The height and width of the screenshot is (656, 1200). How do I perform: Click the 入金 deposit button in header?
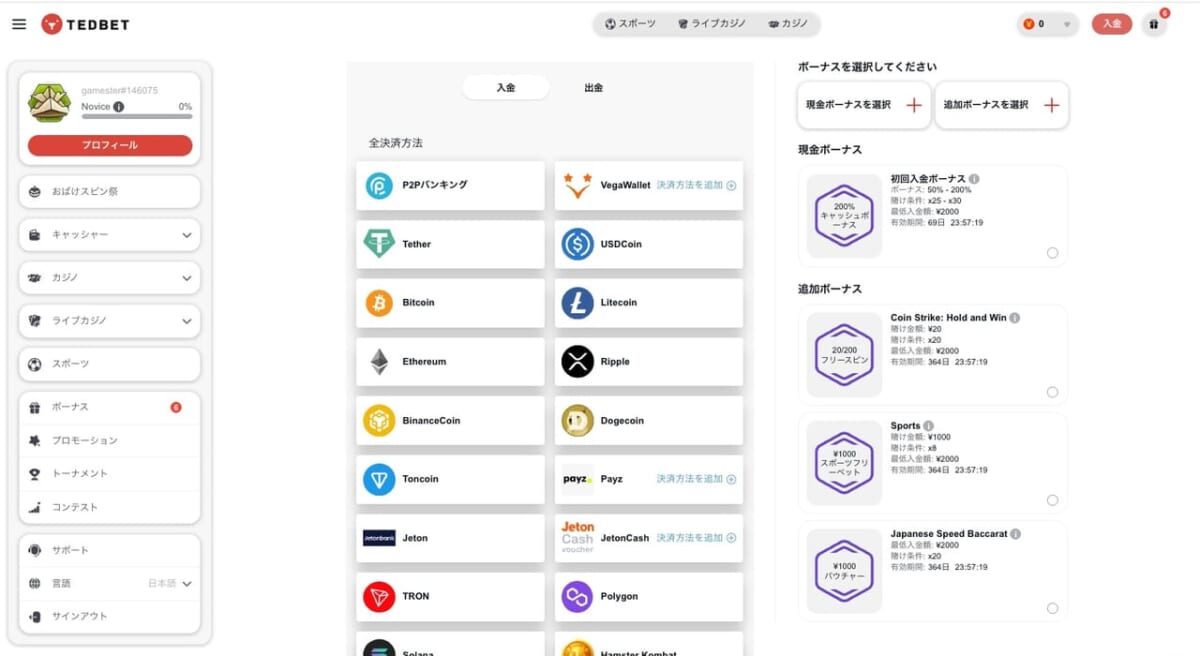pos(1111,24)
